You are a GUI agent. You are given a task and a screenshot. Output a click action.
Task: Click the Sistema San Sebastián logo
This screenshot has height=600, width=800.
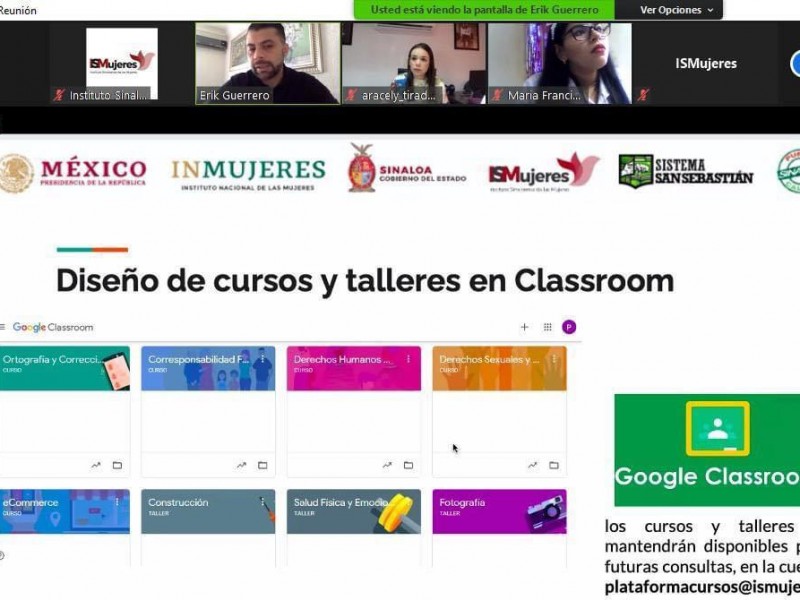click(686, 171)
